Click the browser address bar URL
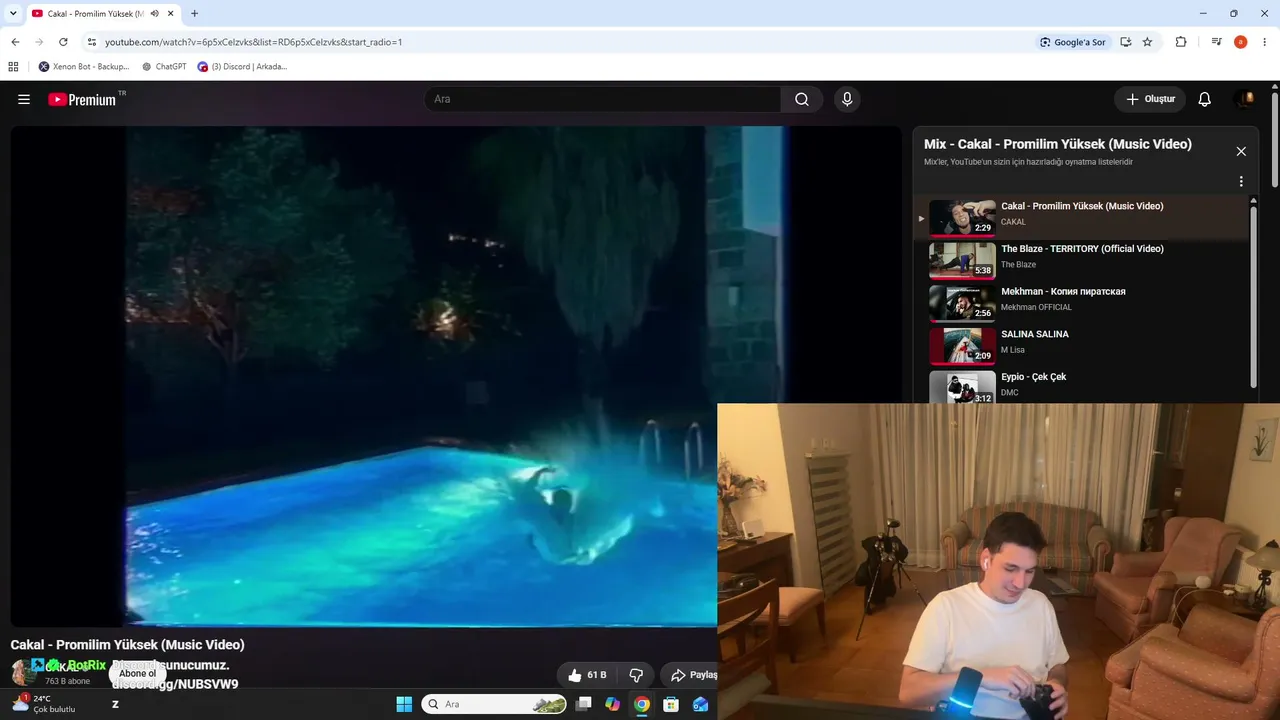This screenshot has width=1280, height=720. pyautogui.click(x=254, y=42)
